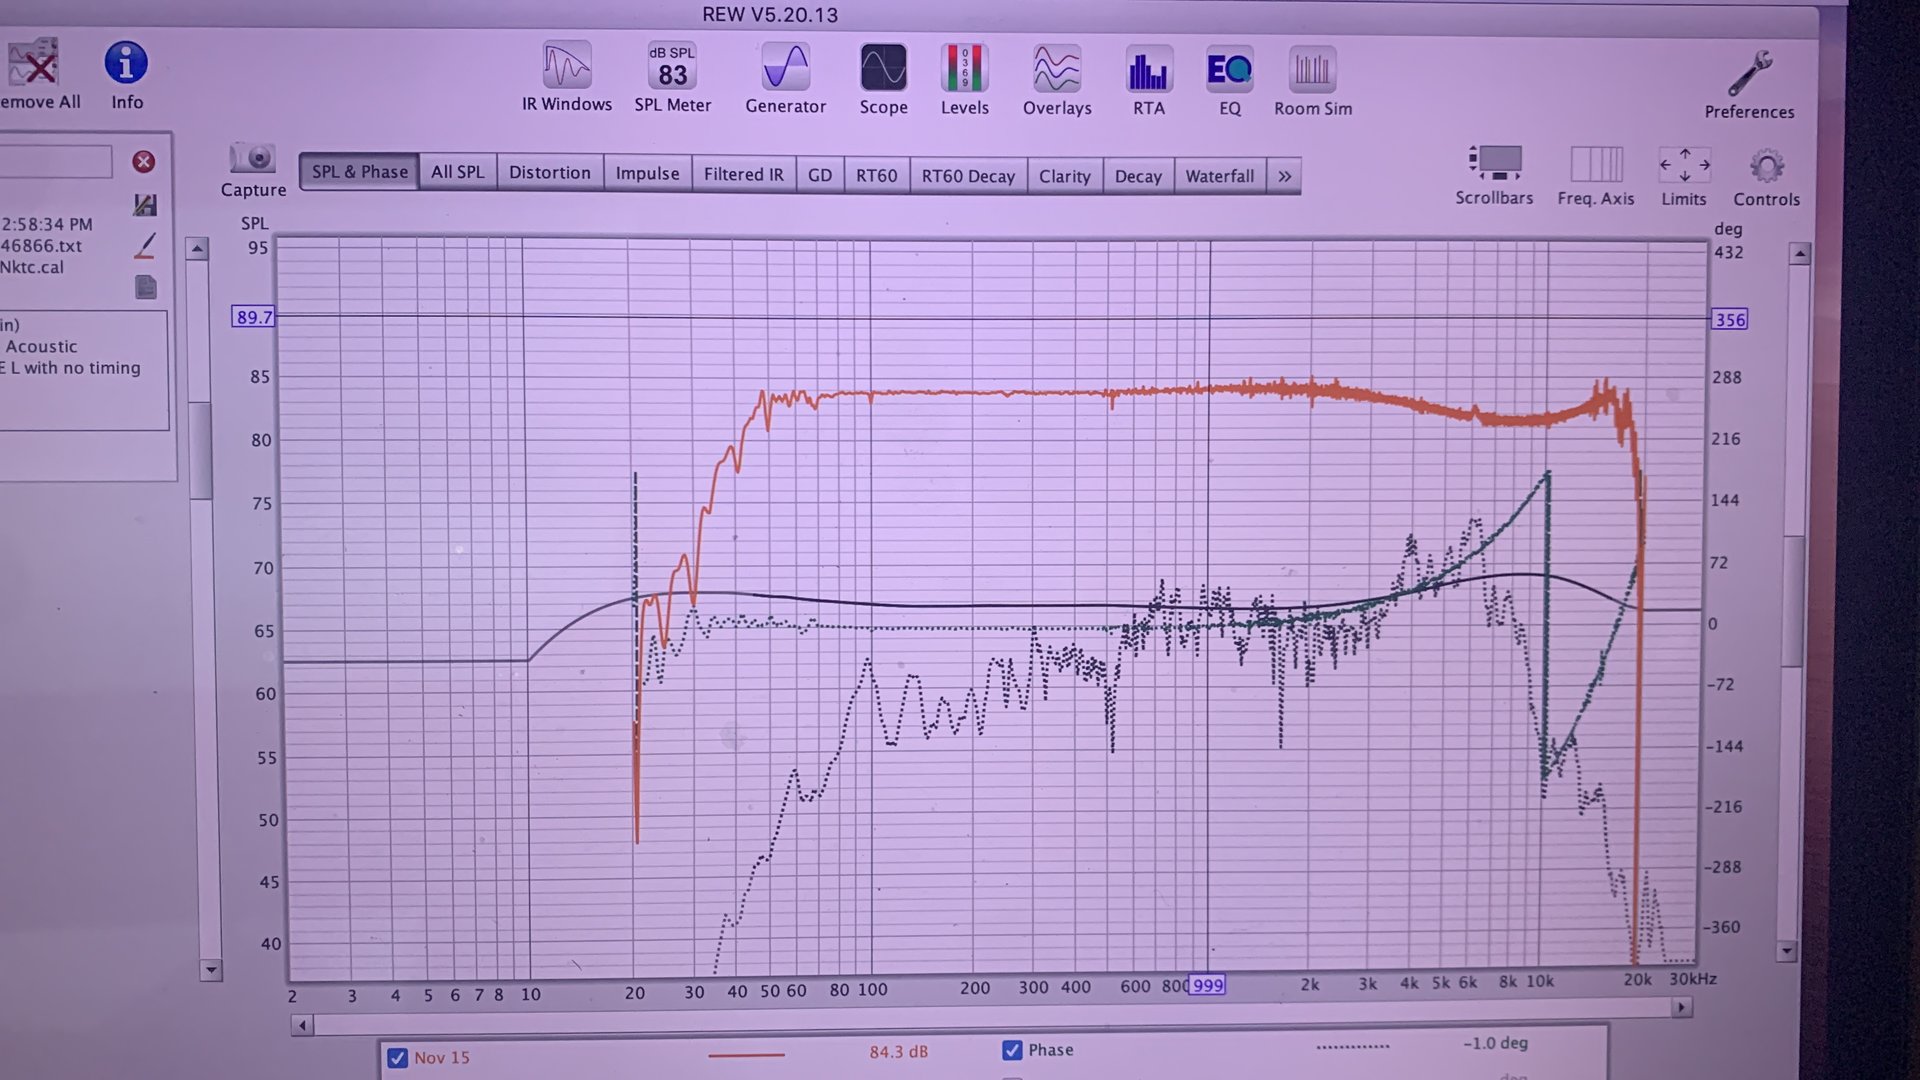This screenshot has height=1080, width=1920.
Task: Open Preferences
Action: (x=1749, y=75)
